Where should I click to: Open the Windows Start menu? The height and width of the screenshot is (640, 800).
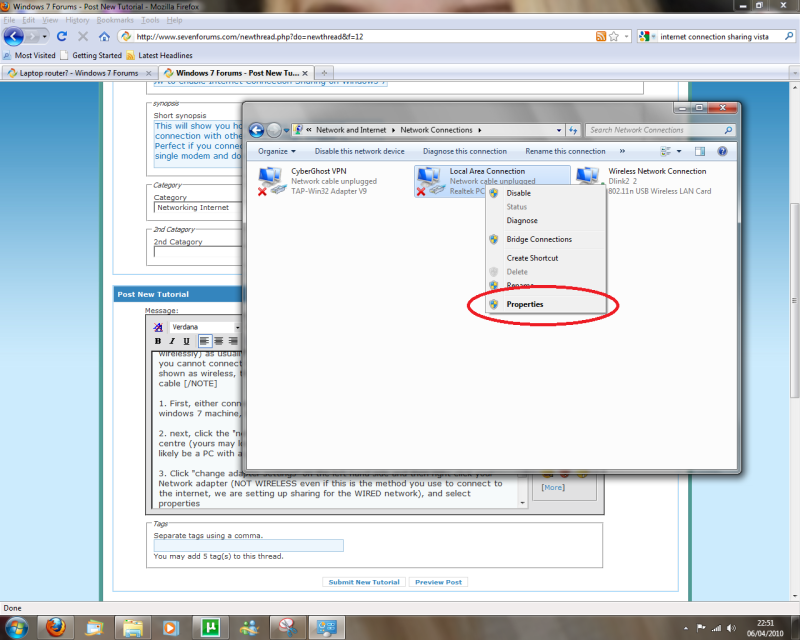(x=17, y=627)
